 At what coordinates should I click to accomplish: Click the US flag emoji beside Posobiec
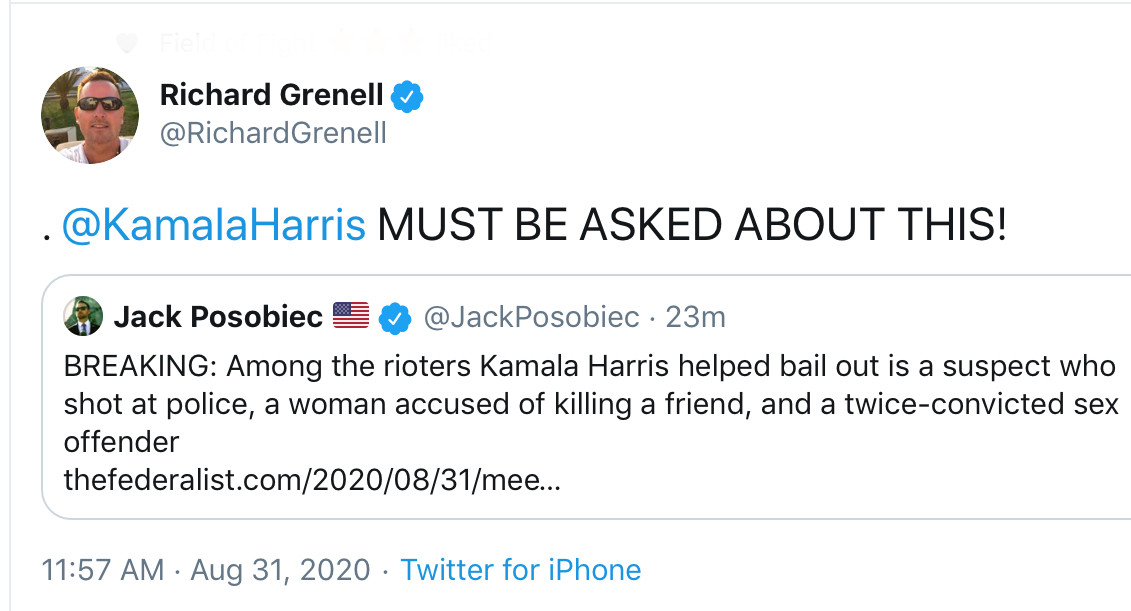tap(351, 316)
